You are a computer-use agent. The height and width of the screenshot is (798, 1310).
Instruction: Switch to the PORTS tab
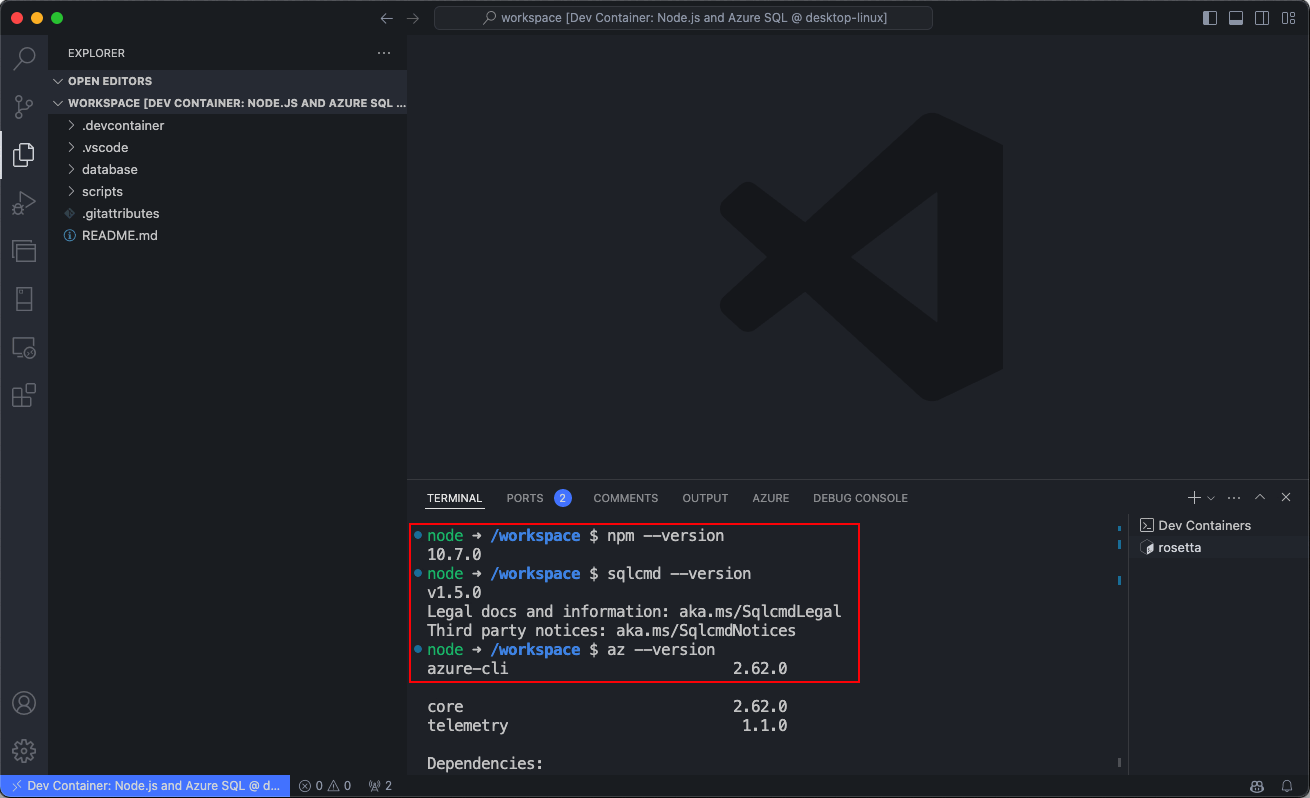tap(523, 498)
